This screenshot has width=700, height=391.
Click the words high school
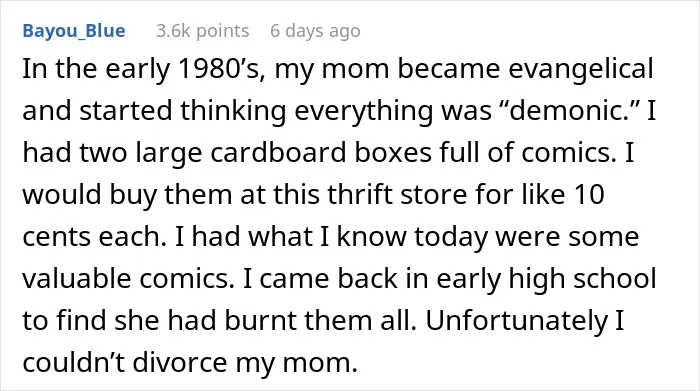pyautogui.click(x=582, y=279)
